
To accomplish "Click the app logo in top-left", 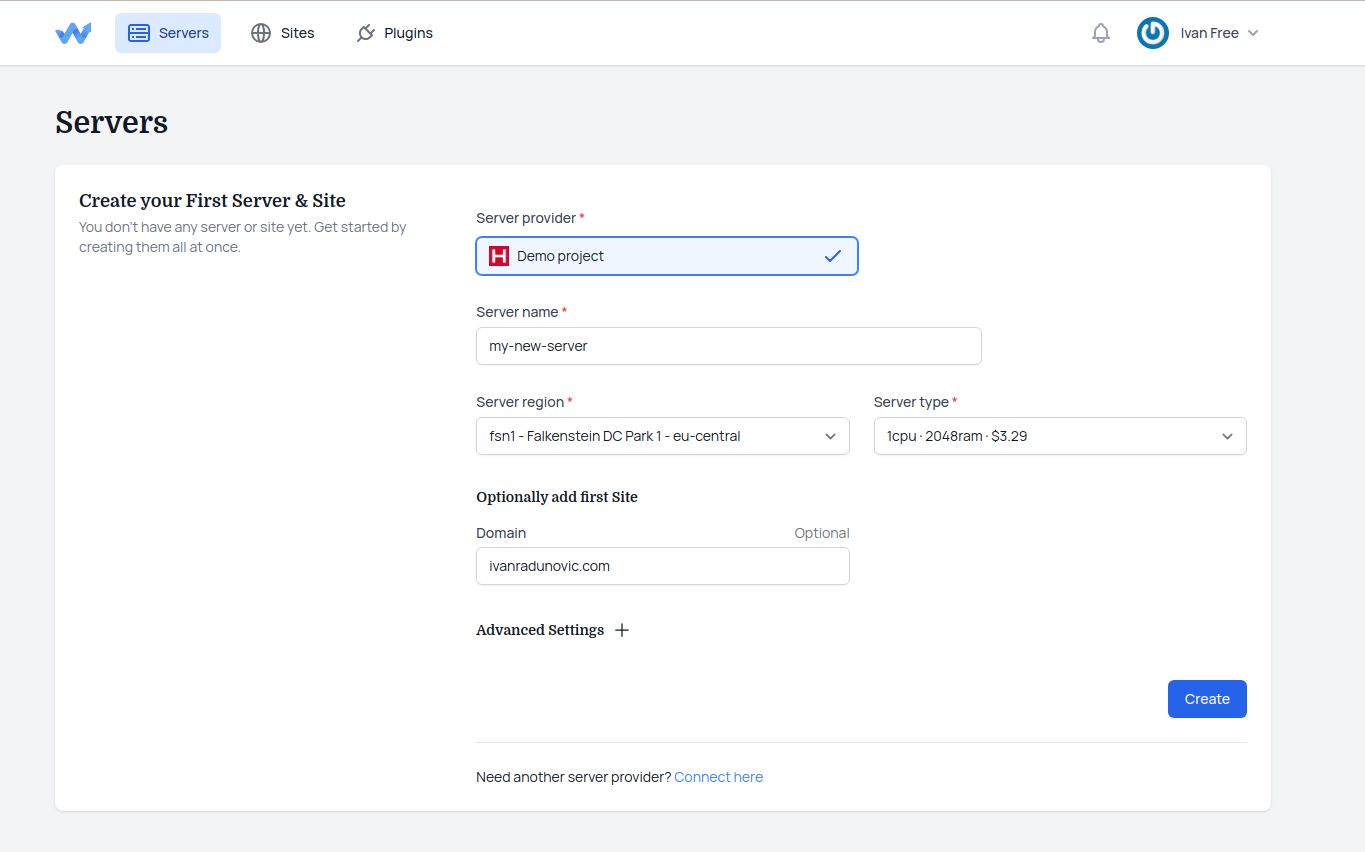I will coord(73,33).
